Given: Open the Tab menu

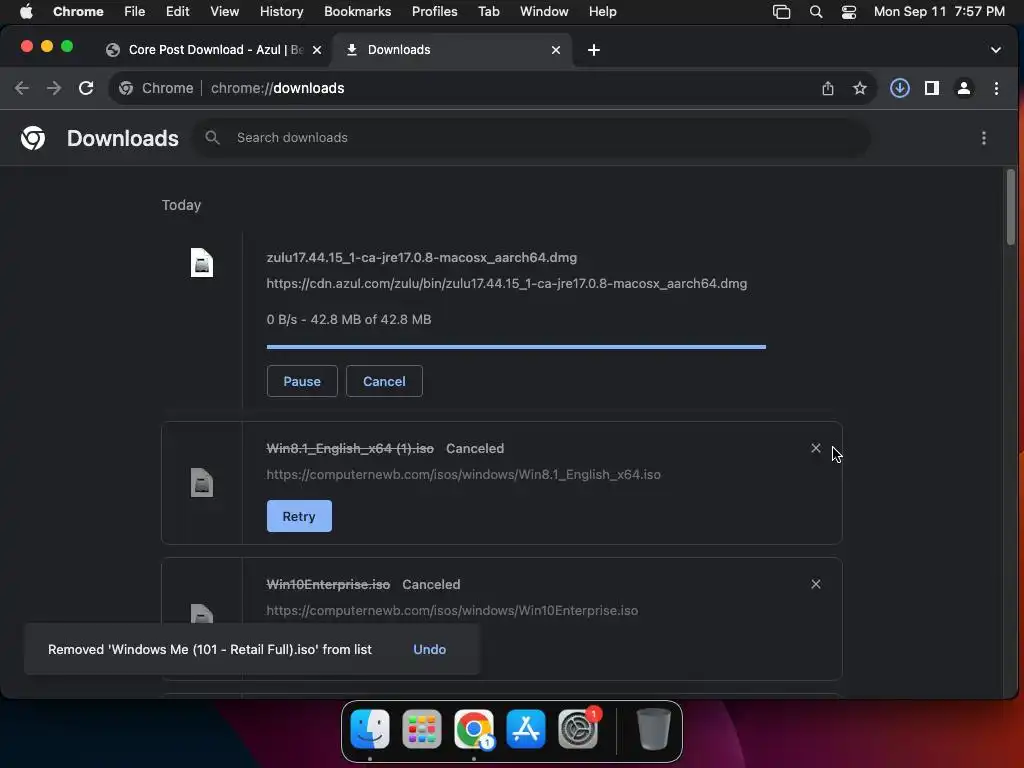Looking at the screenshot, I should click(x=488, y=11).
